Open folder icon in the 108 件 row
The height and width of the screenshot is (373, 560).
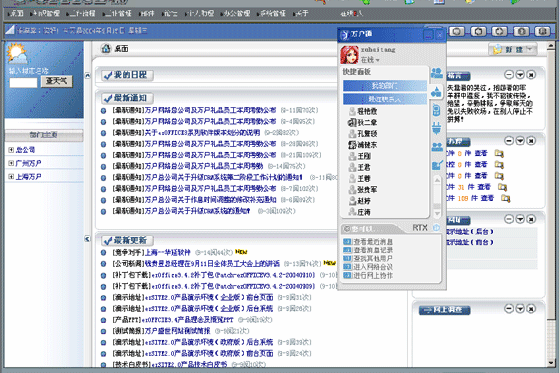pos(505,198)
